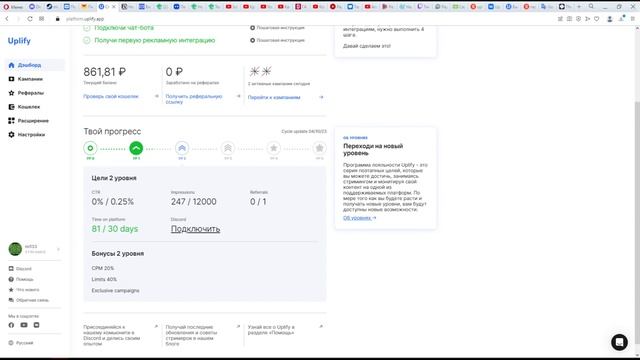Click the third social network icon
This screenshot has width=640, height=360.
coord(36,325)
